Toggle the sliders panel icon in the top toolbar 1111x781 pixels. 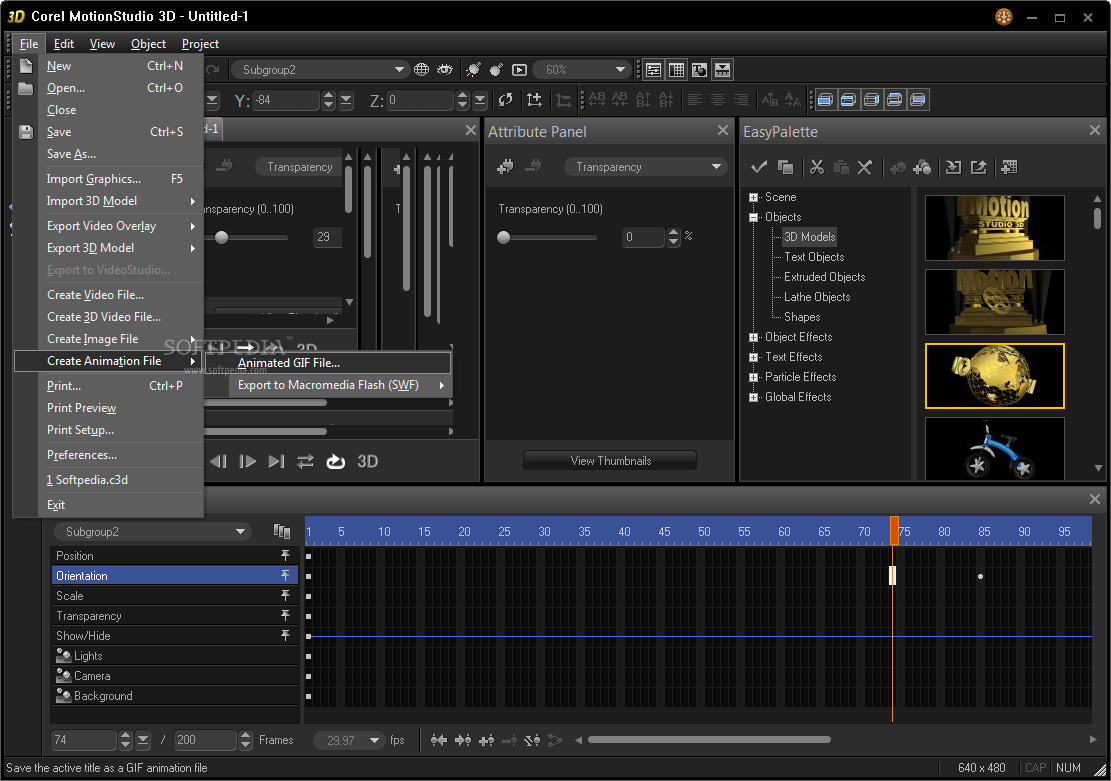[653, 69]
